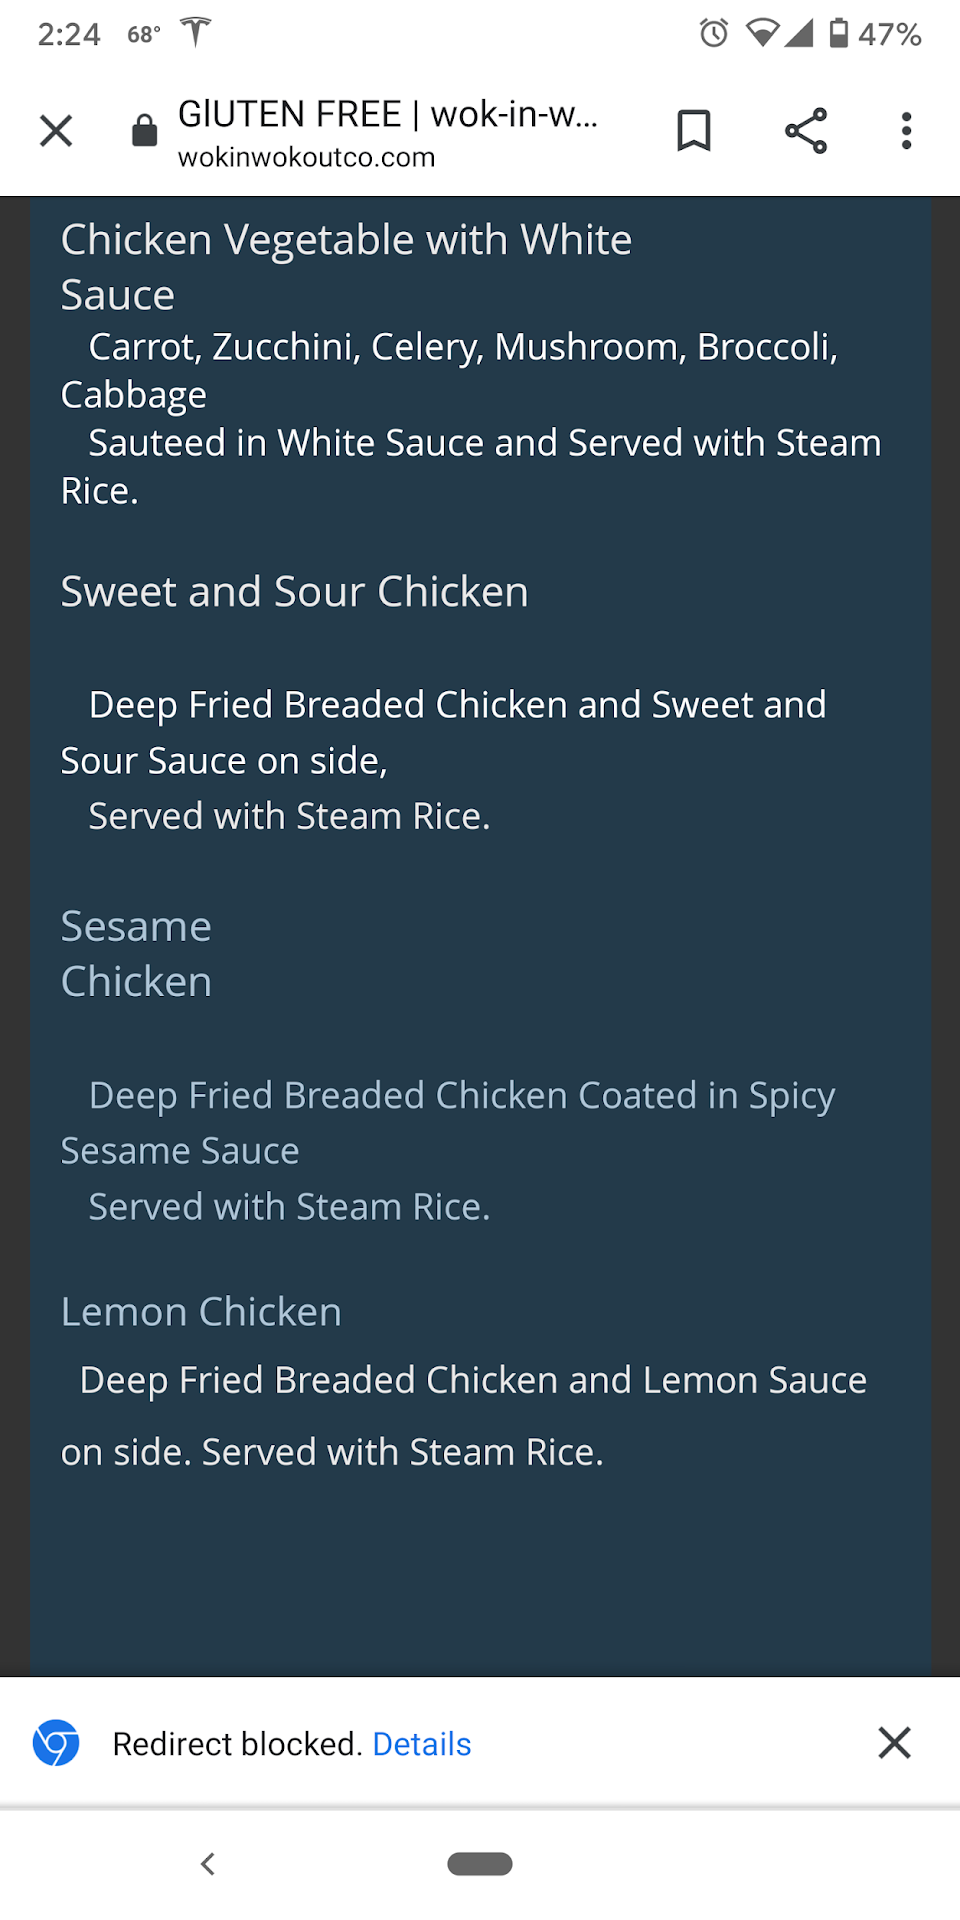960x1920 pixels.
Task: Close the Chrome custom tab
Action: click(x=56, y=130)
